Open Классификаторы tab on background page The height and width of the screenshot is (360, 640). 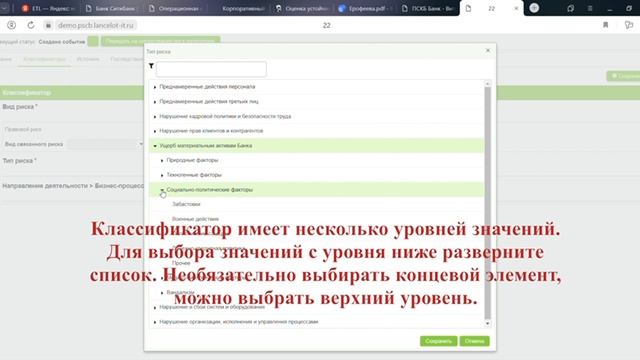tap(44, 59)
